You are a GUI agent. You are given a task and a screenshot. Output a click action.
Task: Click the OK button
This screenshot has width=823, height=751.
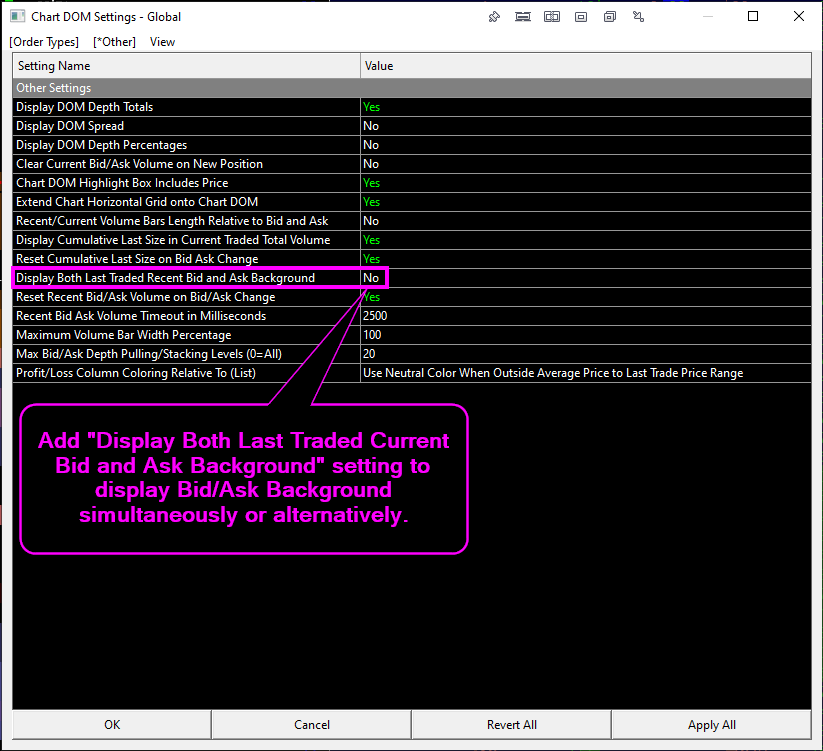[x=112, y=725]
